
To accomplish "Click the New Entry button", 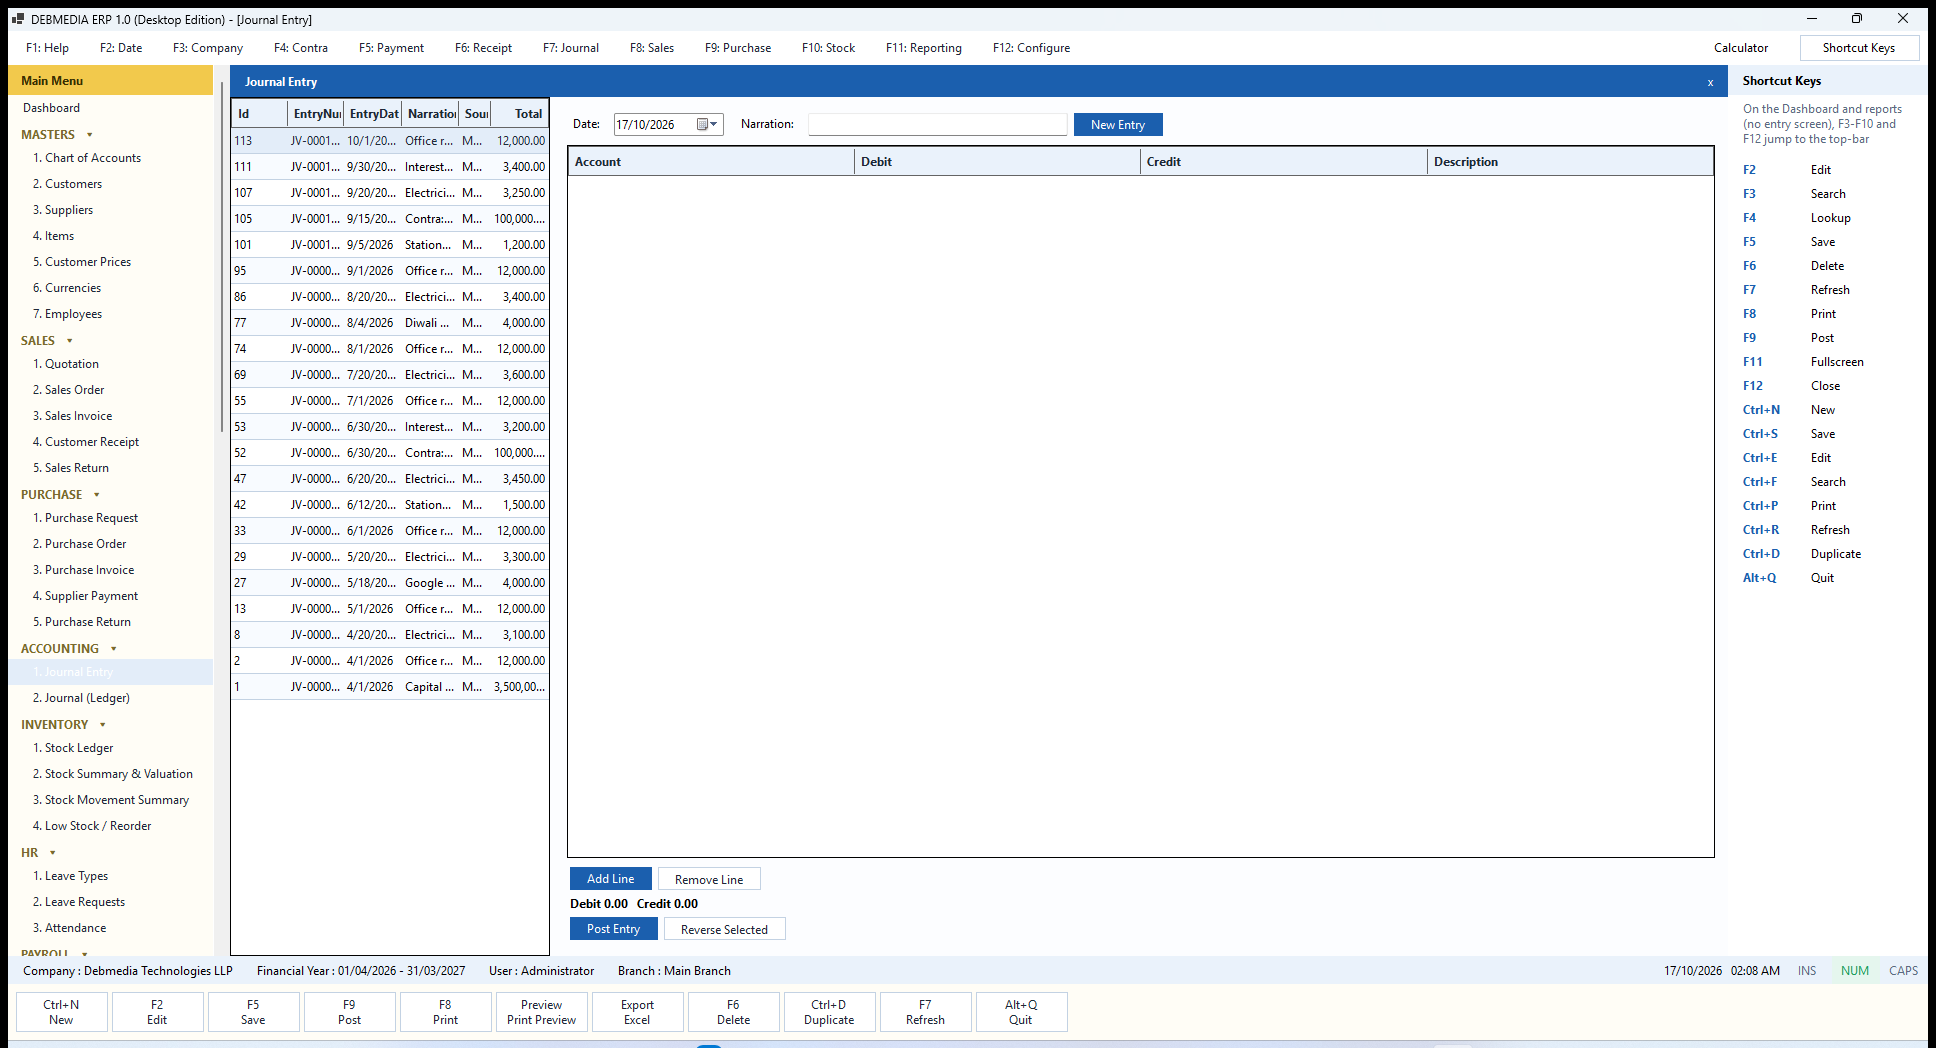I will [1118, 124].
